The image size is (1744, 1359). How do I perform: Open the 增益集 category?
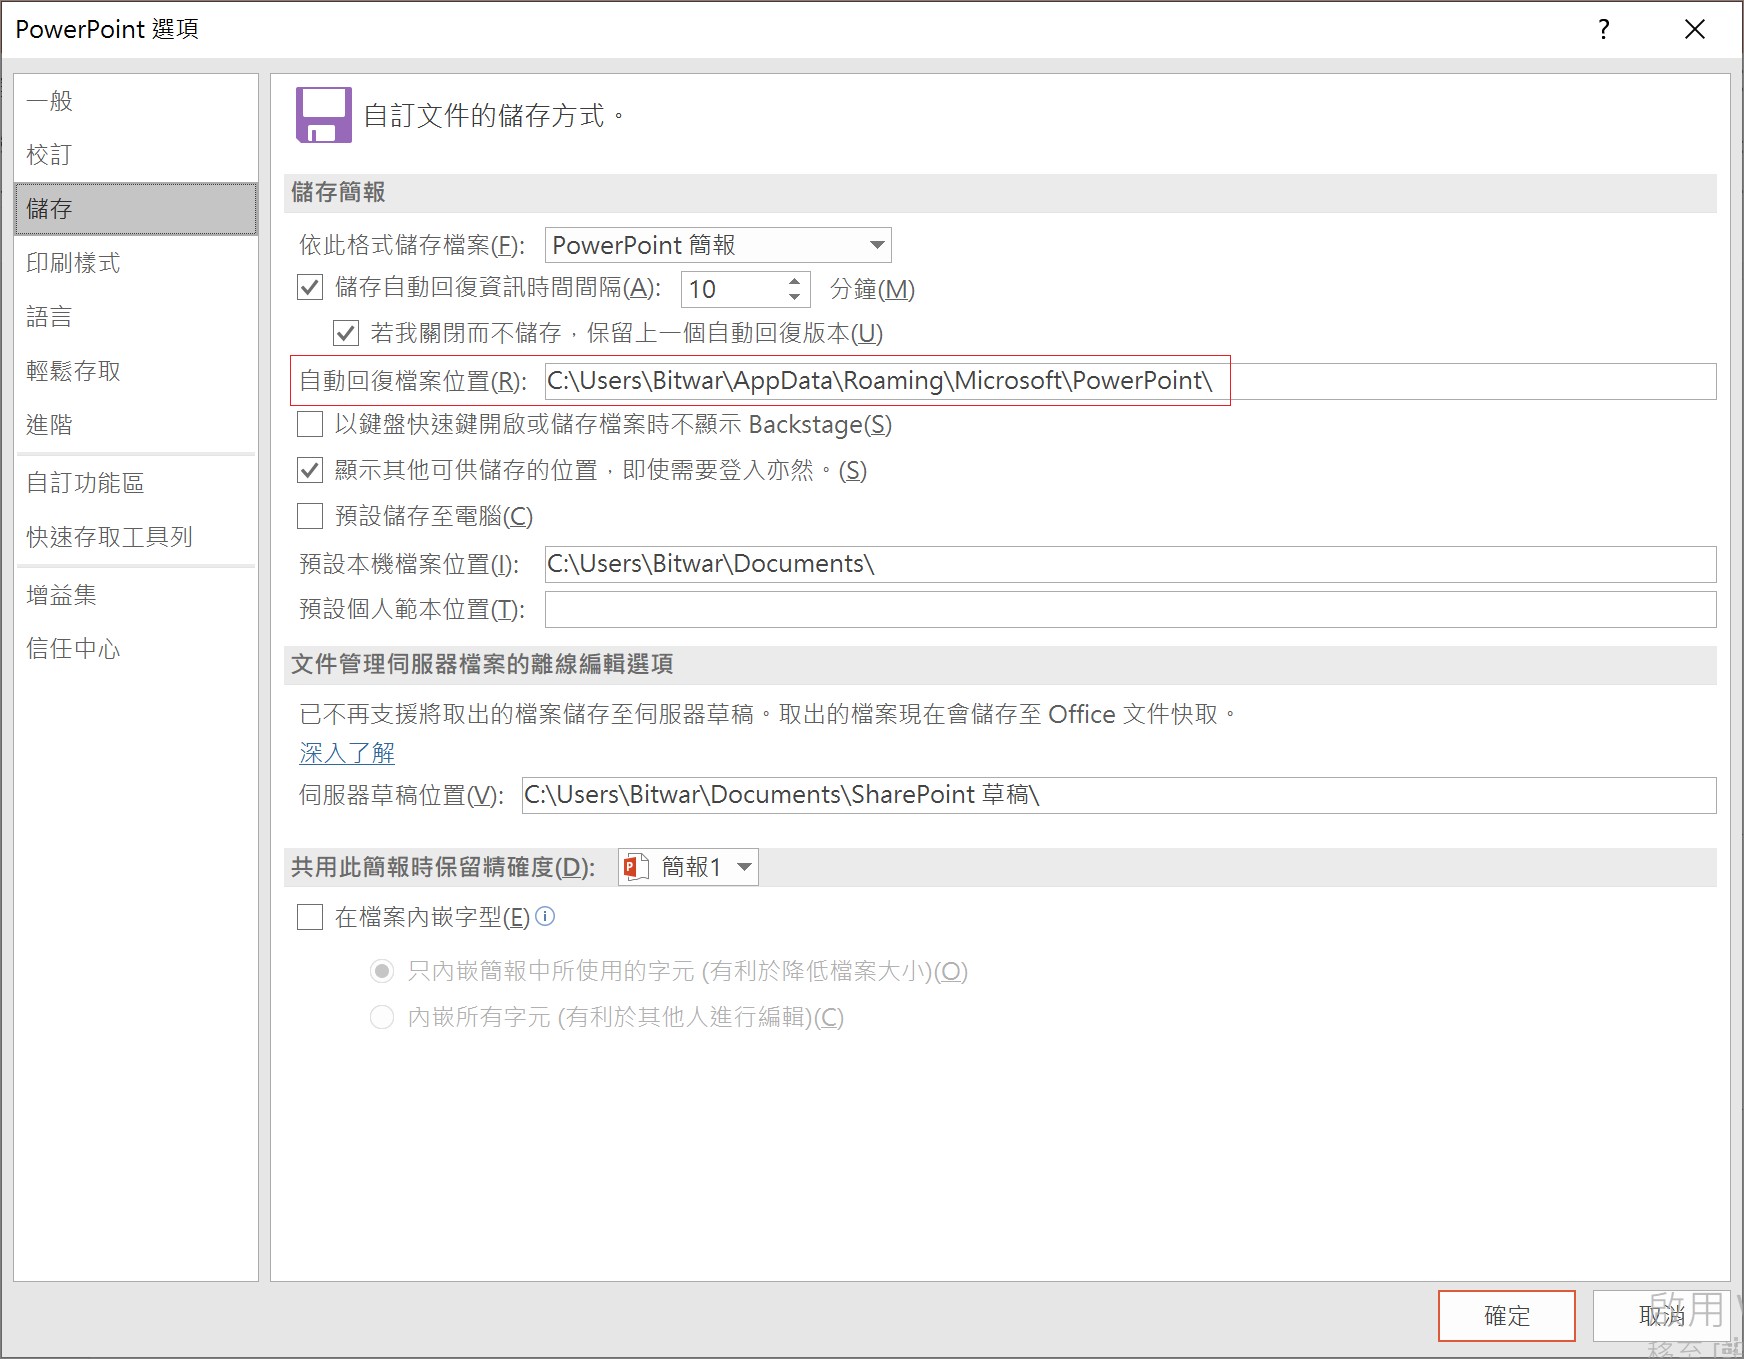(136, 595)
